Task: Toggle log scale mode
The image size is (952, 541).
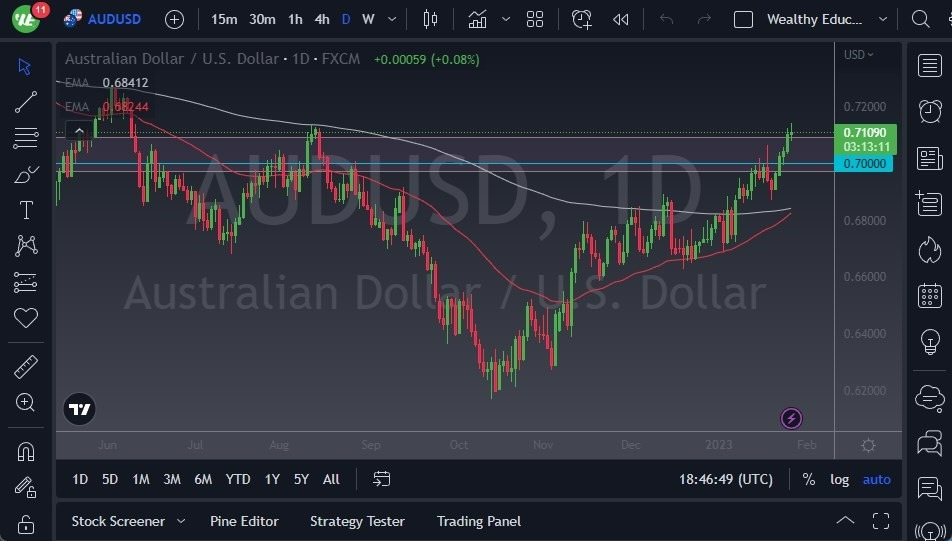Action: coord(839,479)
